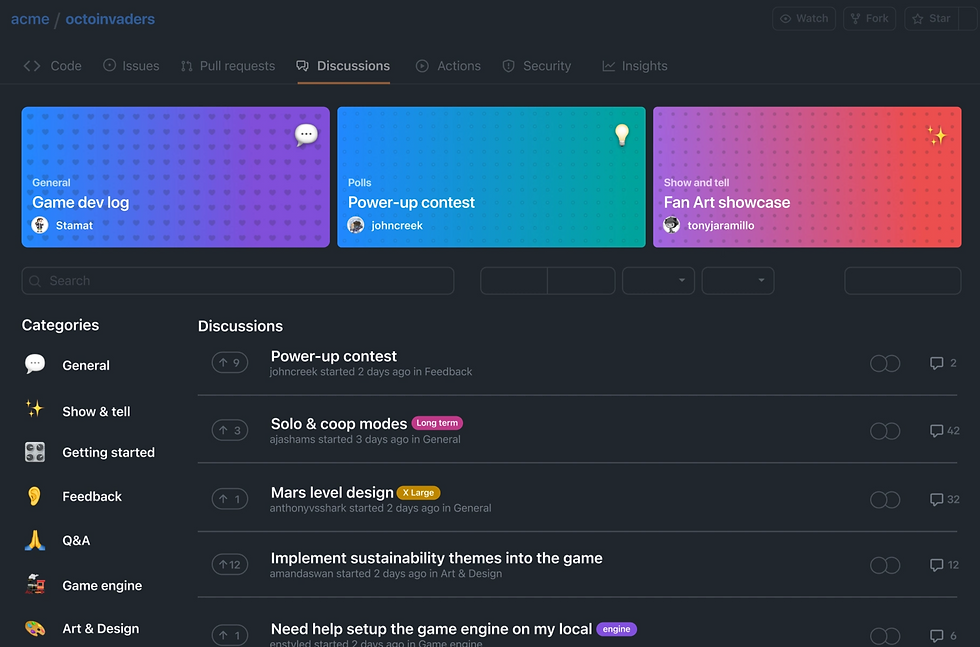
Task: Open comments icon for Power-up contest
Action: [x=936, y=363]
